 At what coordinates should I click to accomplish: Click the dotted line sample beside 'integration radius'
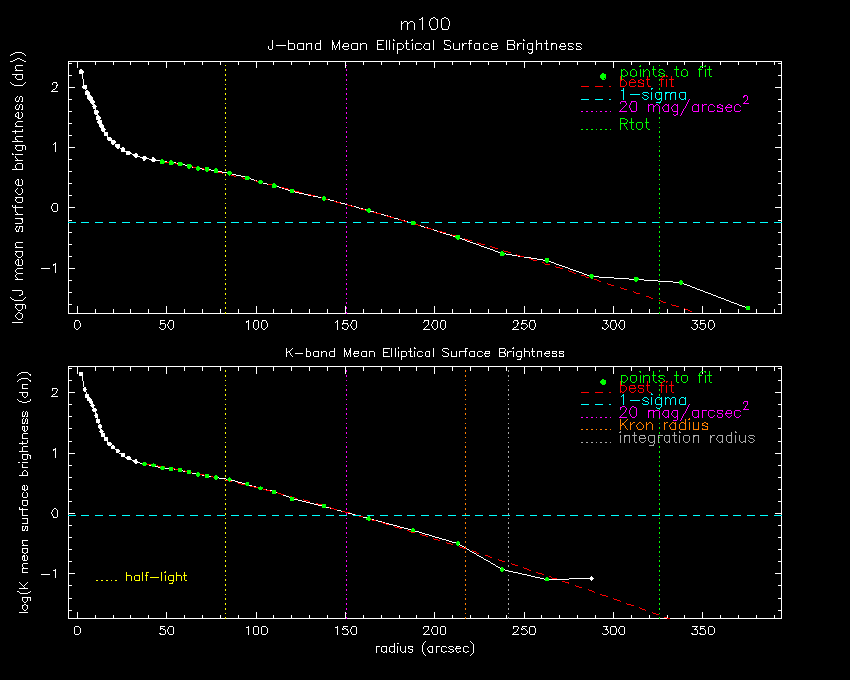tap(595, 439)
